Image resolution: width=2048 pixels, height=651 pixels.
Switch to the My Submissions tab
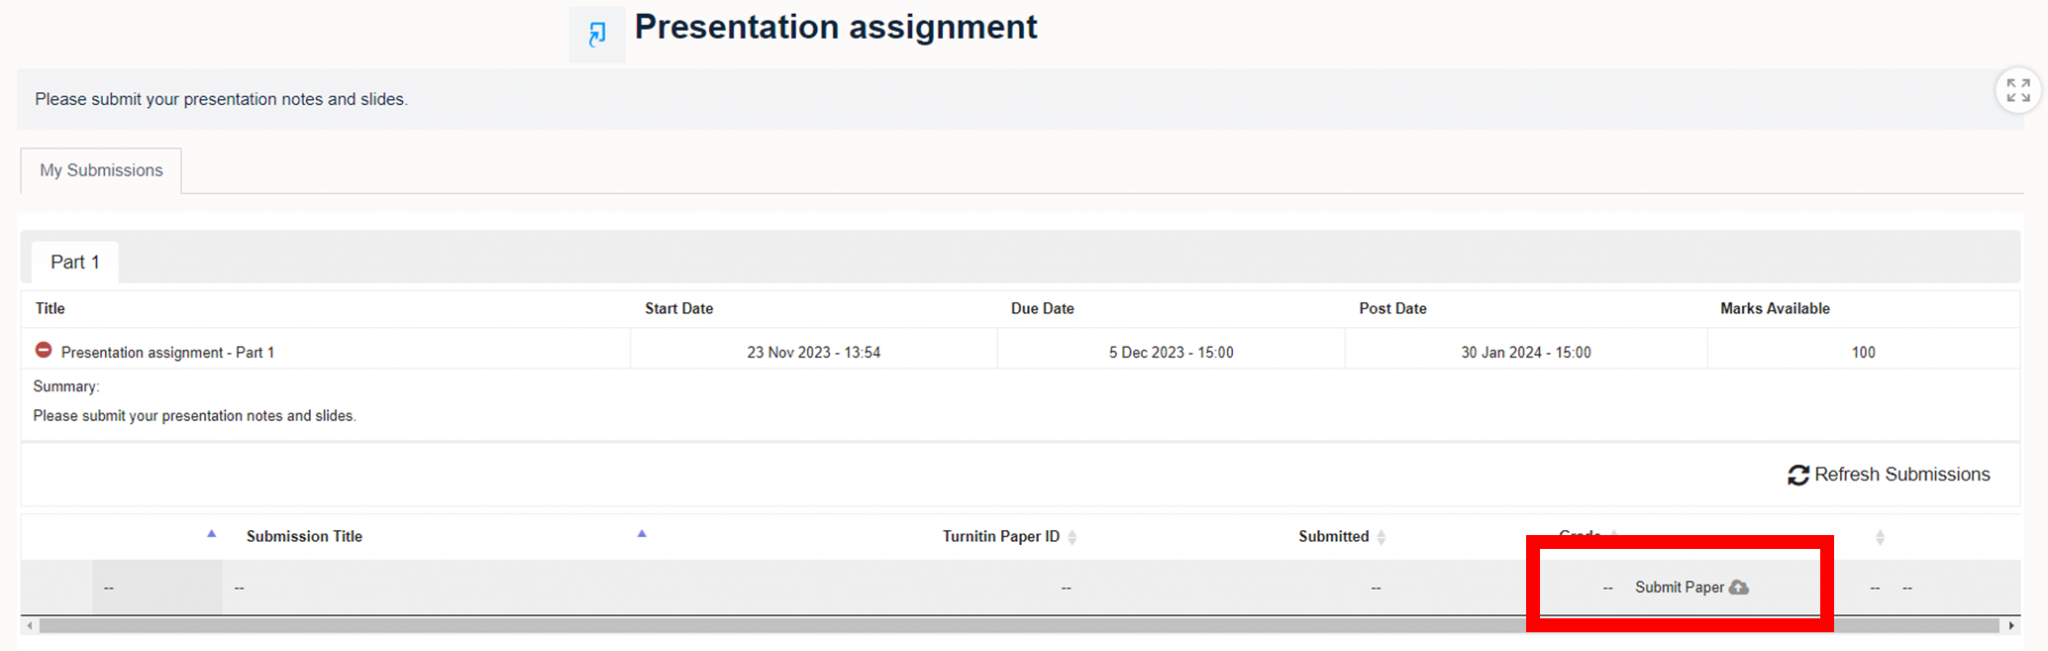pyautogui.click(x=100, y=170)
